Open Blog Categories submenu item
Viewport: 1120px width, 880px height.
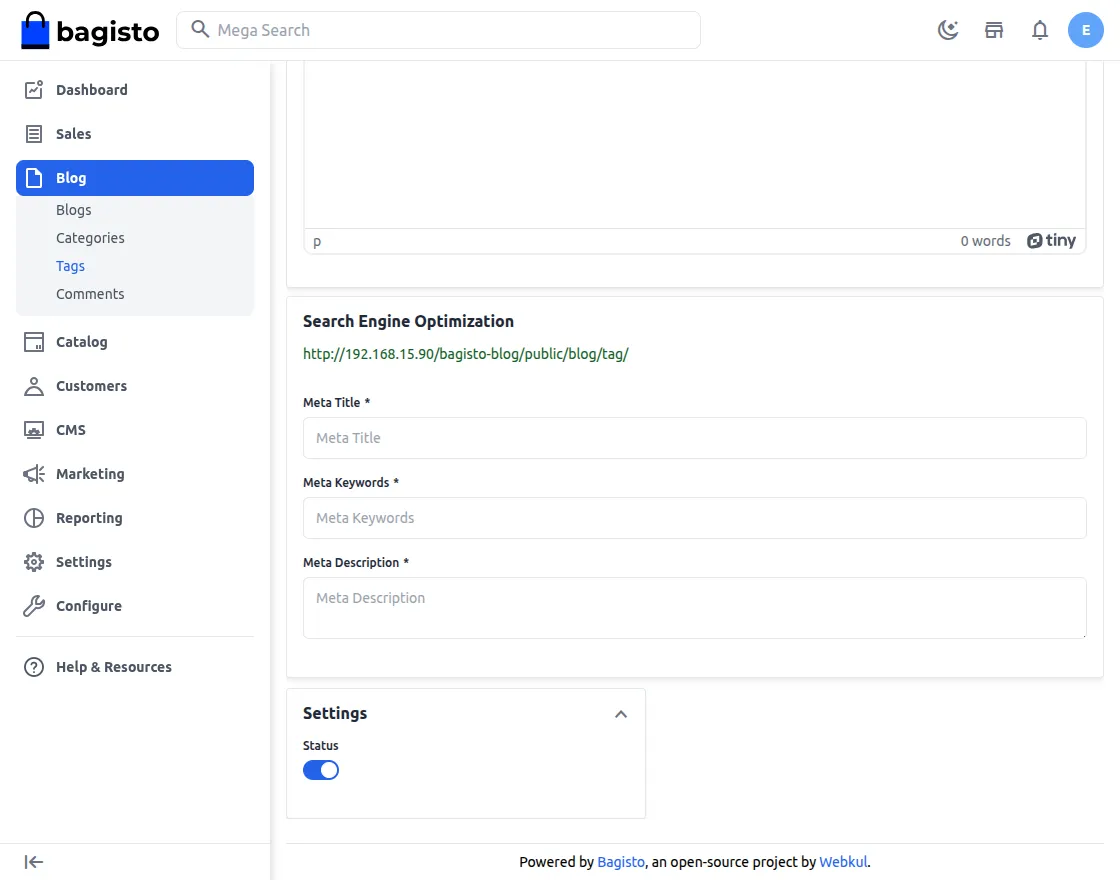click(x=90, y=238)
